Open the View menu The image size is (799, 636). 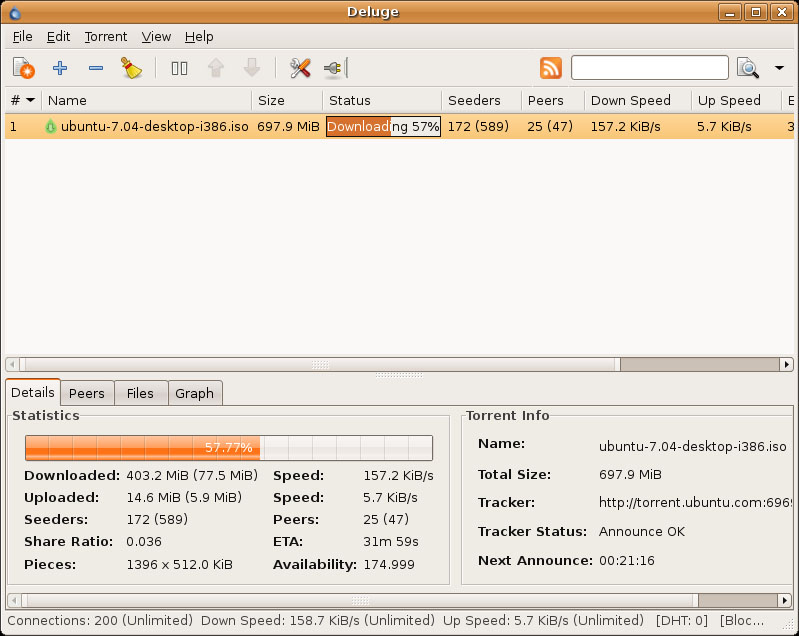(156, 36)
